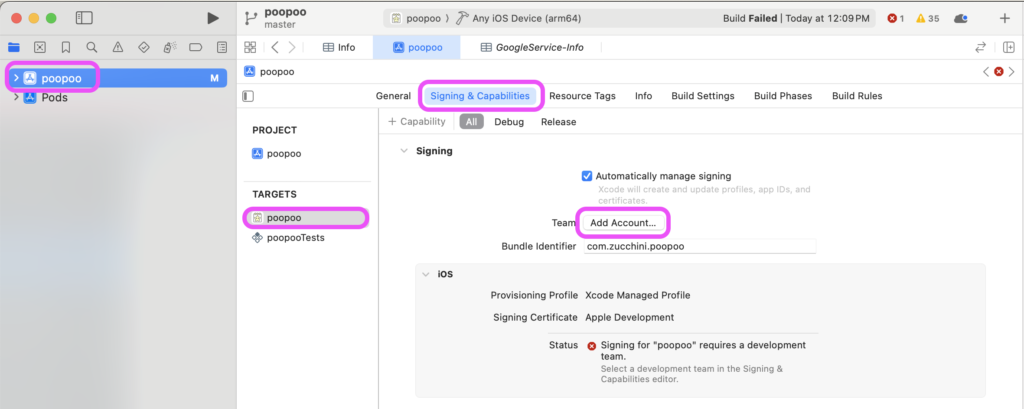
Task: Go forward in editor history
Action: coord(292,47)
